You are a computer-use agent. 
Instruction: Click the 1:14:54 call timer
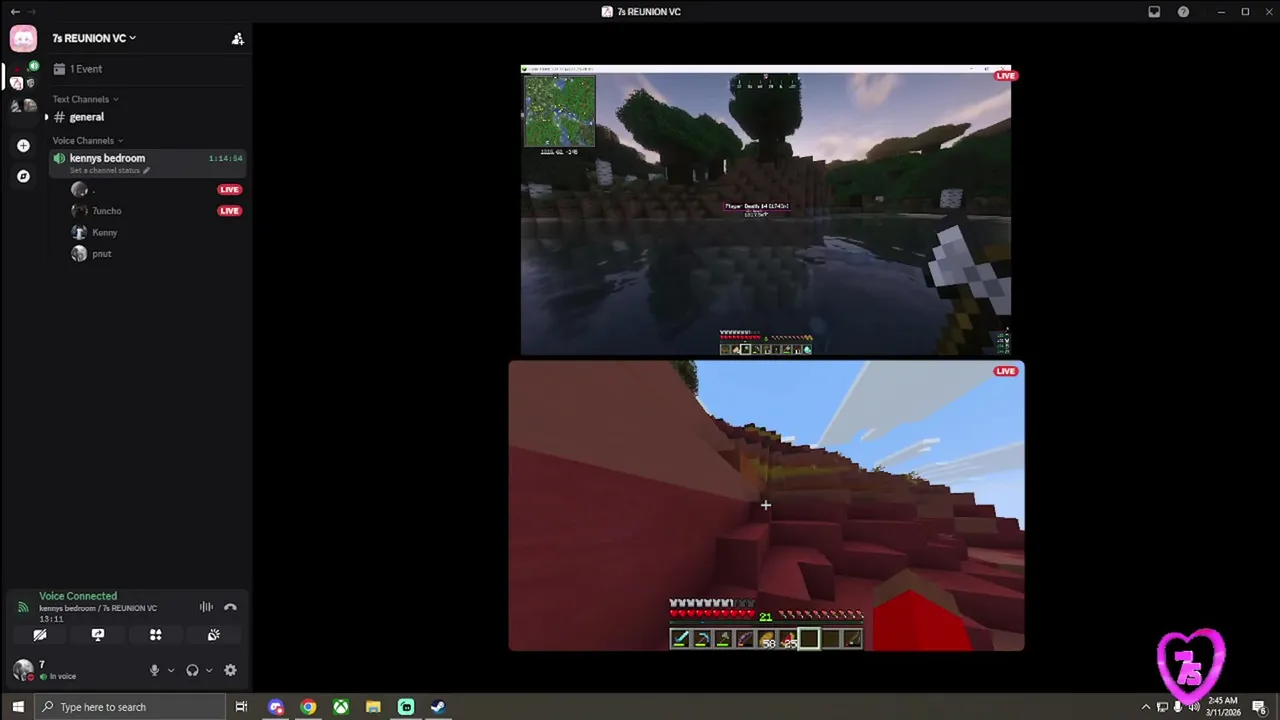pyautogui.click(x=225, y=158)
